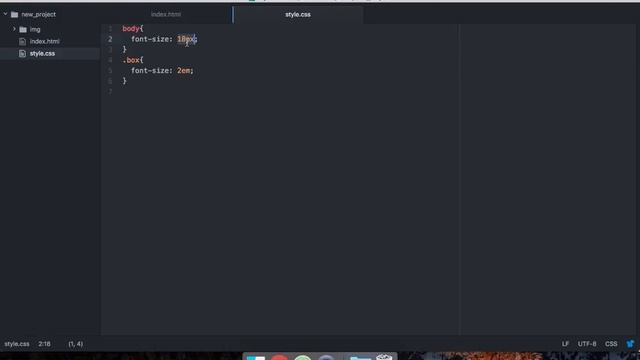Select the new_project folder icon
This screenshot has width=640, height=360.
(x=15, y=15)
